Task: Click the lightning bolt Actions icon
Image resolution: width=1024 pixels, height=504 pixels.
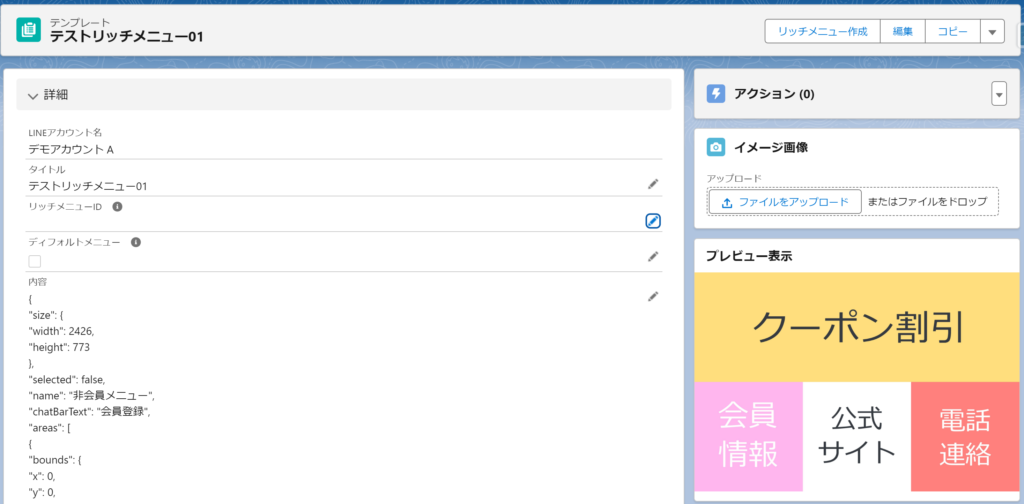Action: (715, 94)
